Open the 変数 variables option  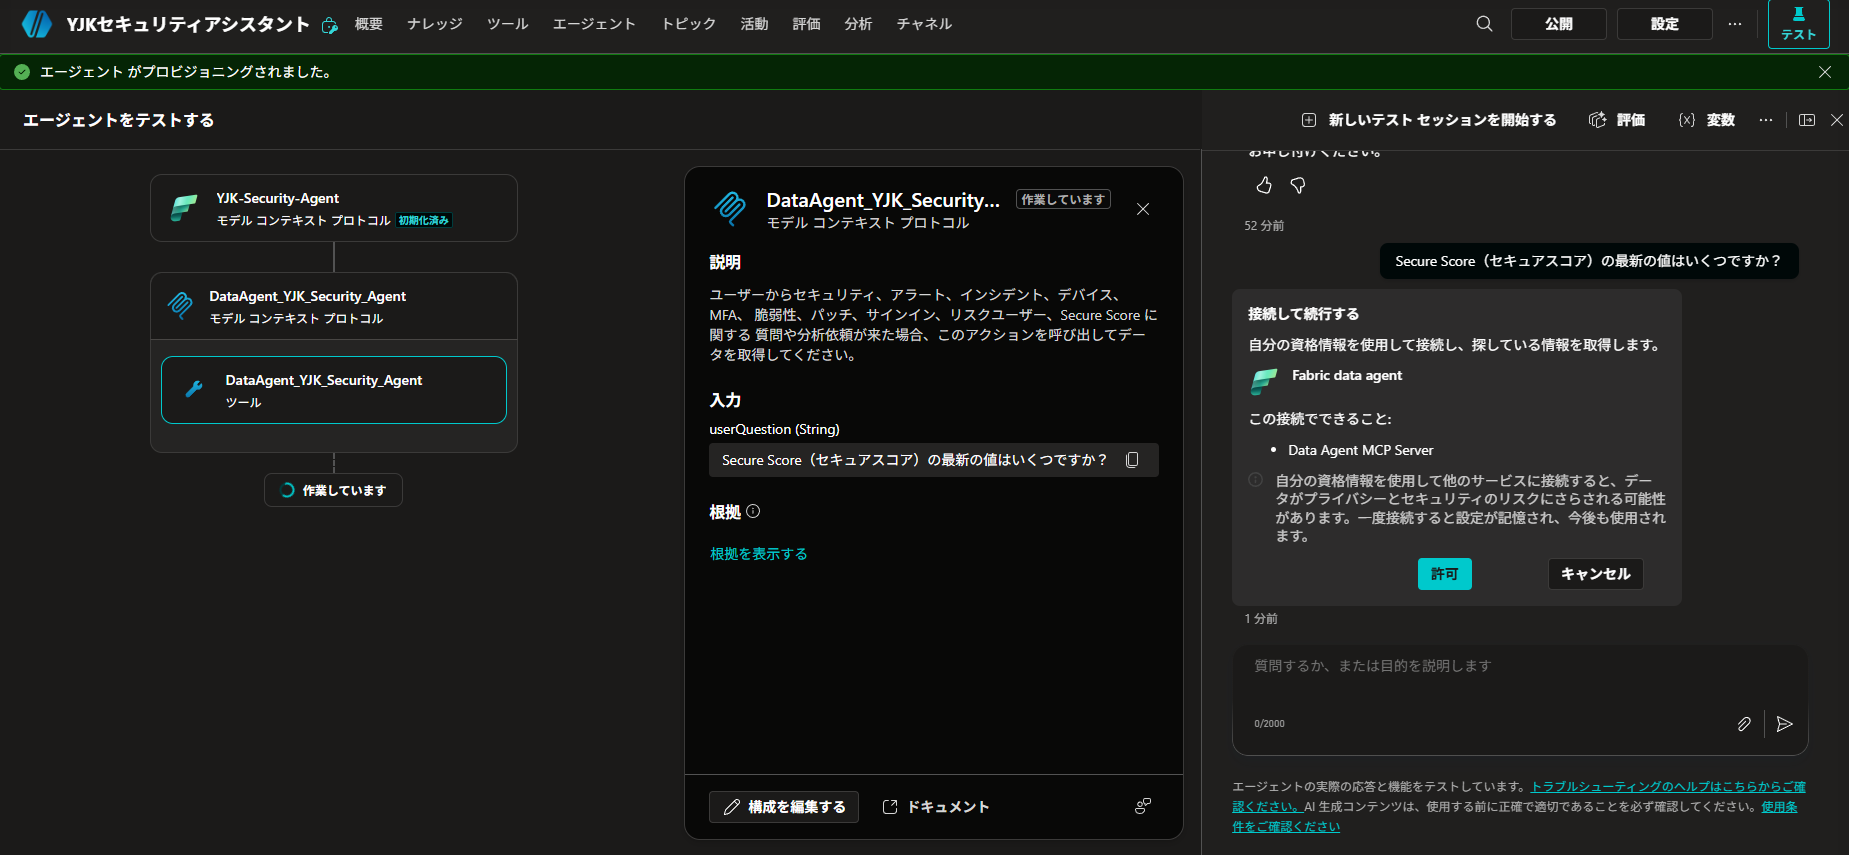(1706, 120)
